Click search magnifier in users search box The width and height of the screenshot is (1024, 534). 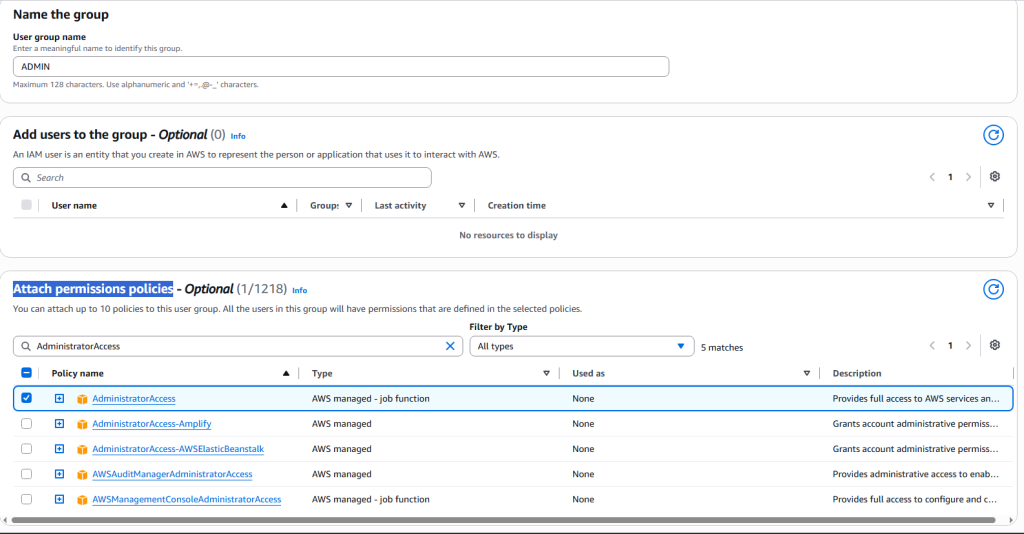tap(25, 178)
